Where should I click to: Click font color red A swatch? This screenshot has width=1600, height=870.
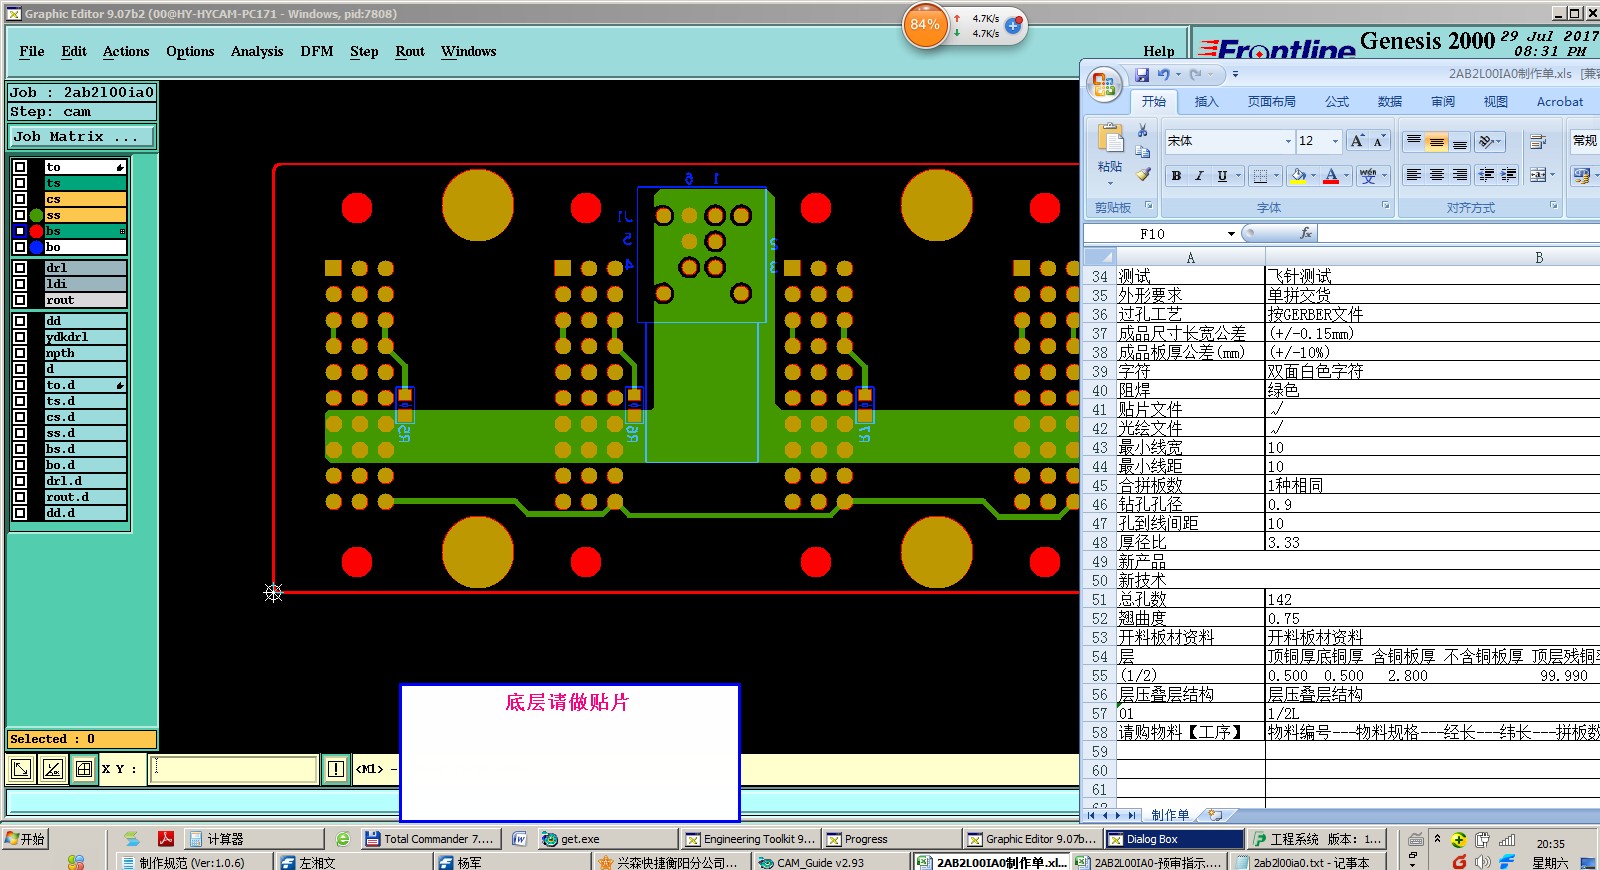point(1331,176)
